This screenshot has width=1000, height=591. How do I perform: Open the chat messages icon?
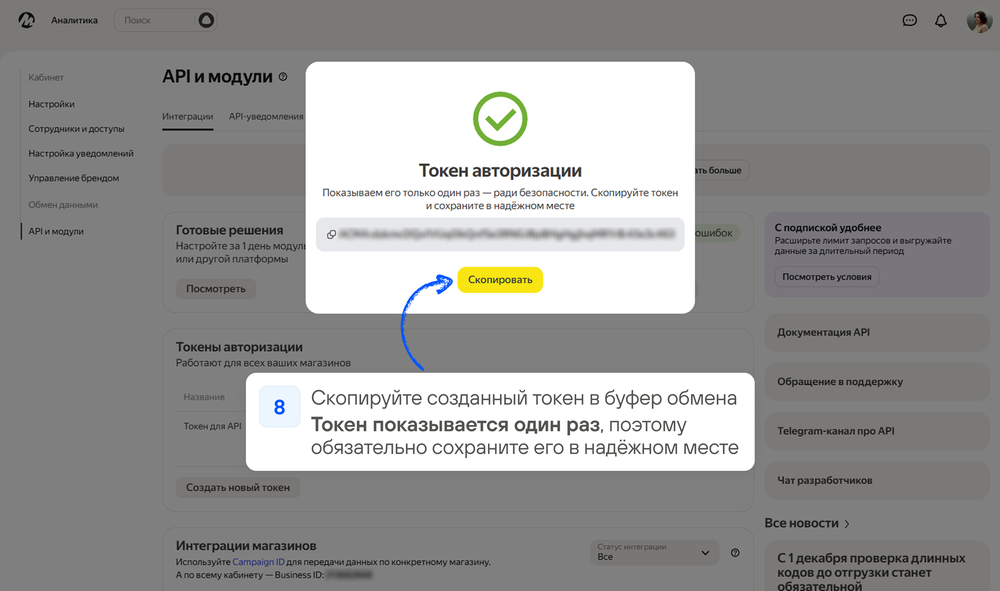click(x=909, y=20)
